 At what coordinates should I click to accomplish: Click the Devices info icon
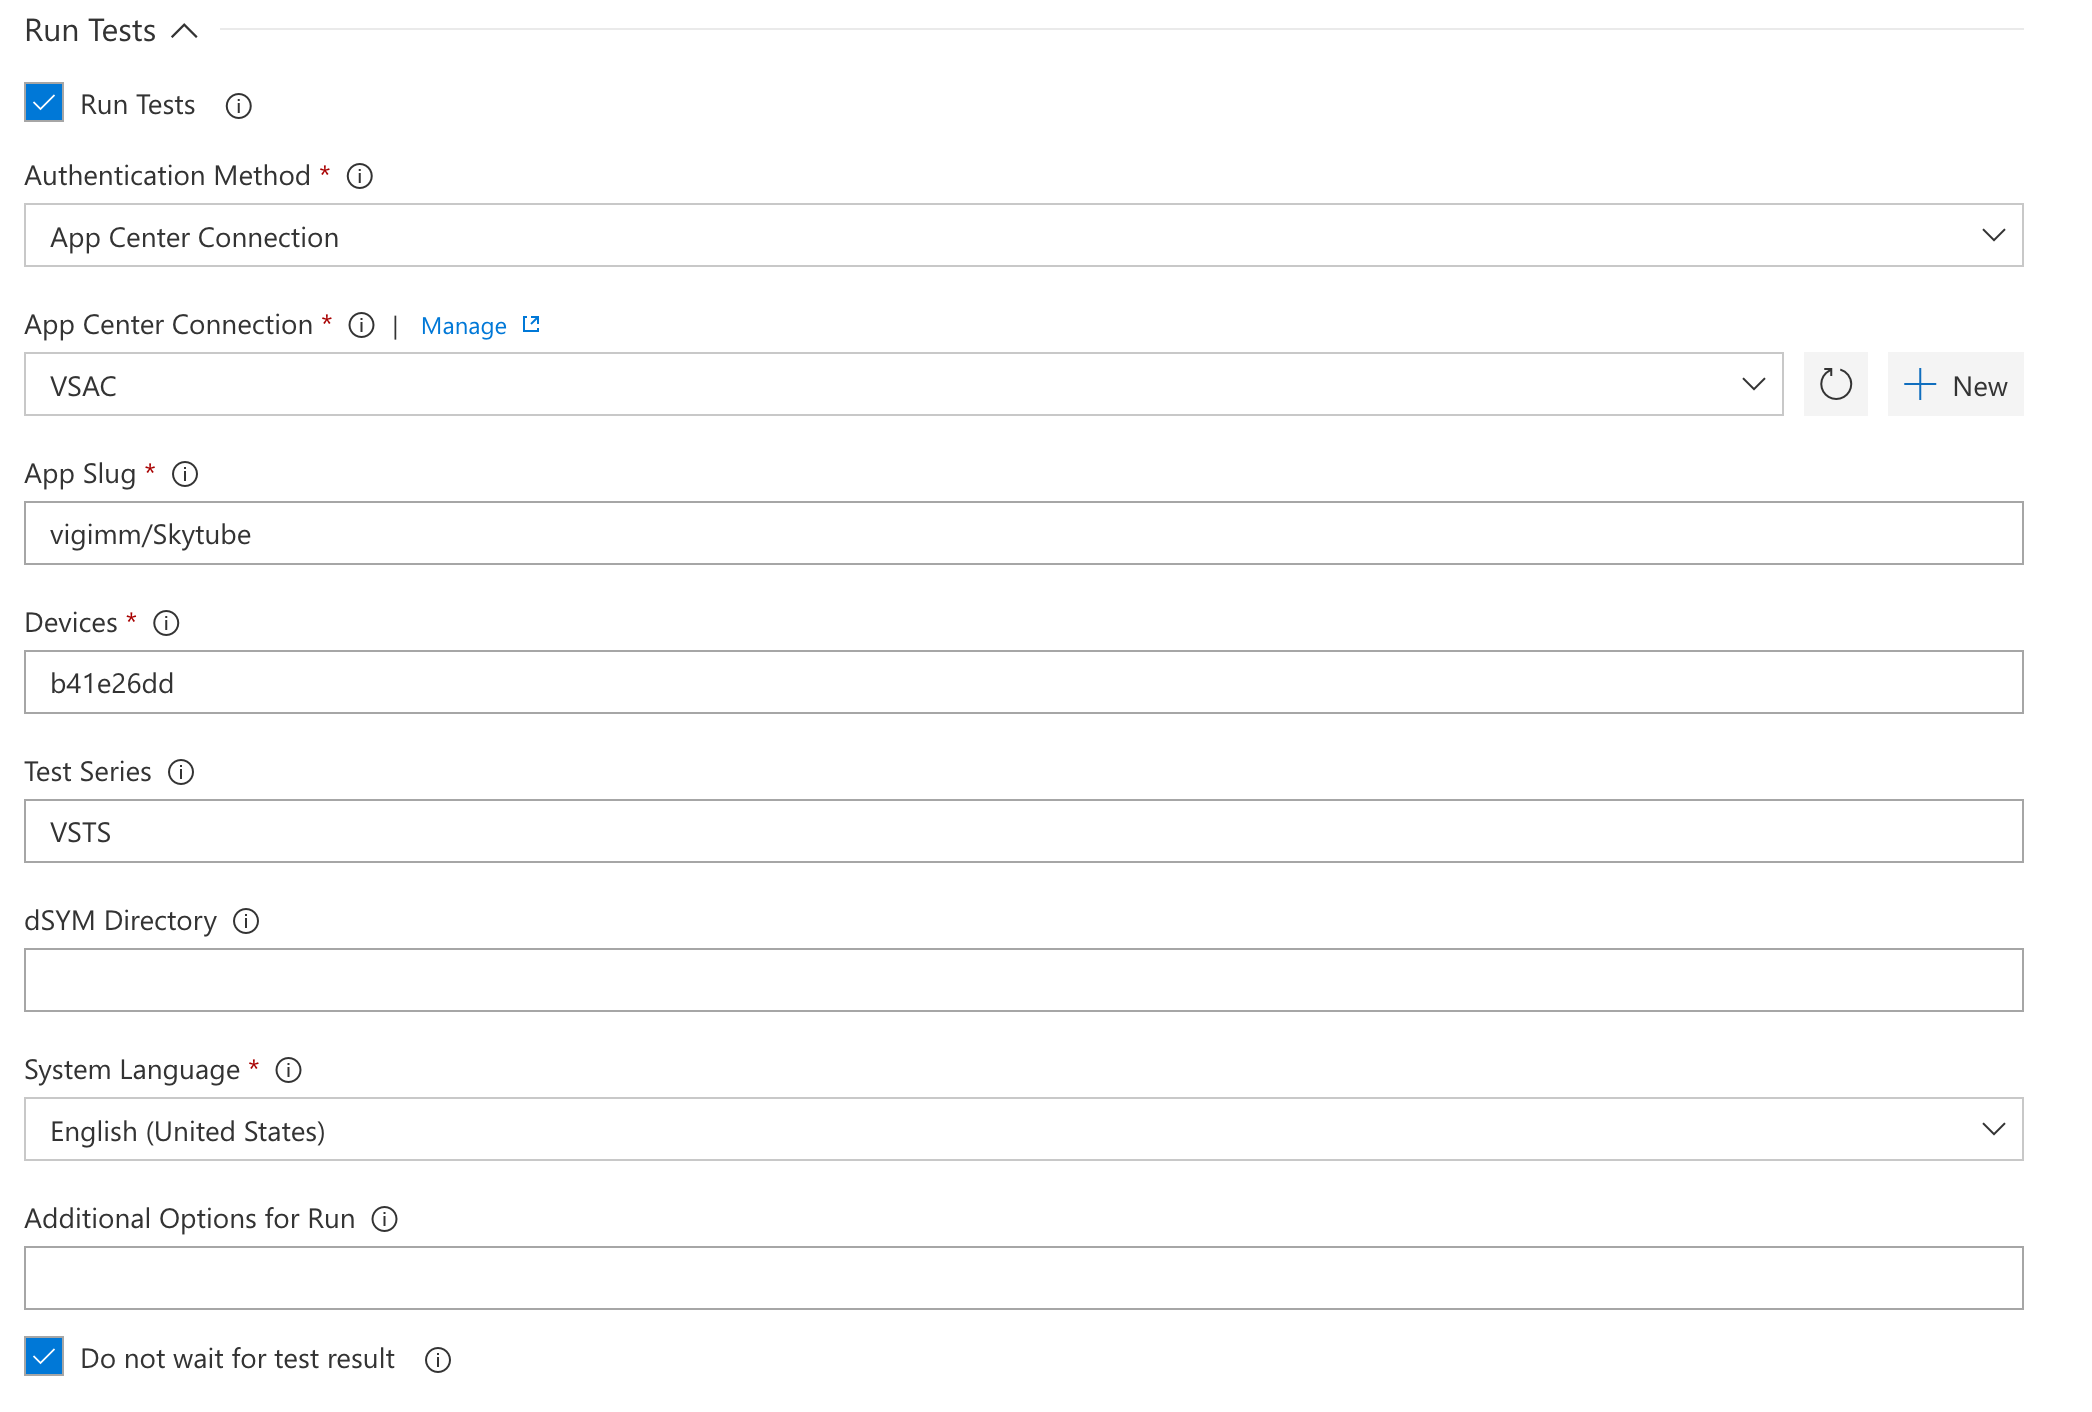(167, 622)
